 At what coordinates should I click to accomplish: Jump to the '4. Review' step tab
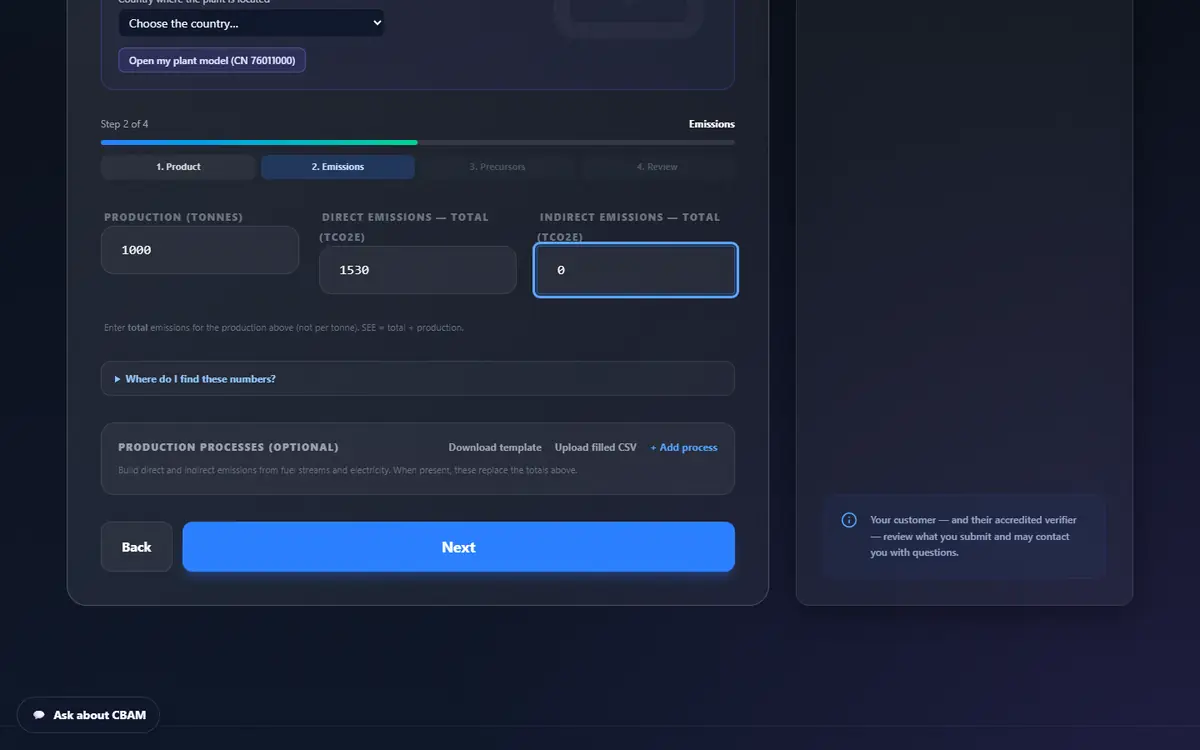(657, 167)
